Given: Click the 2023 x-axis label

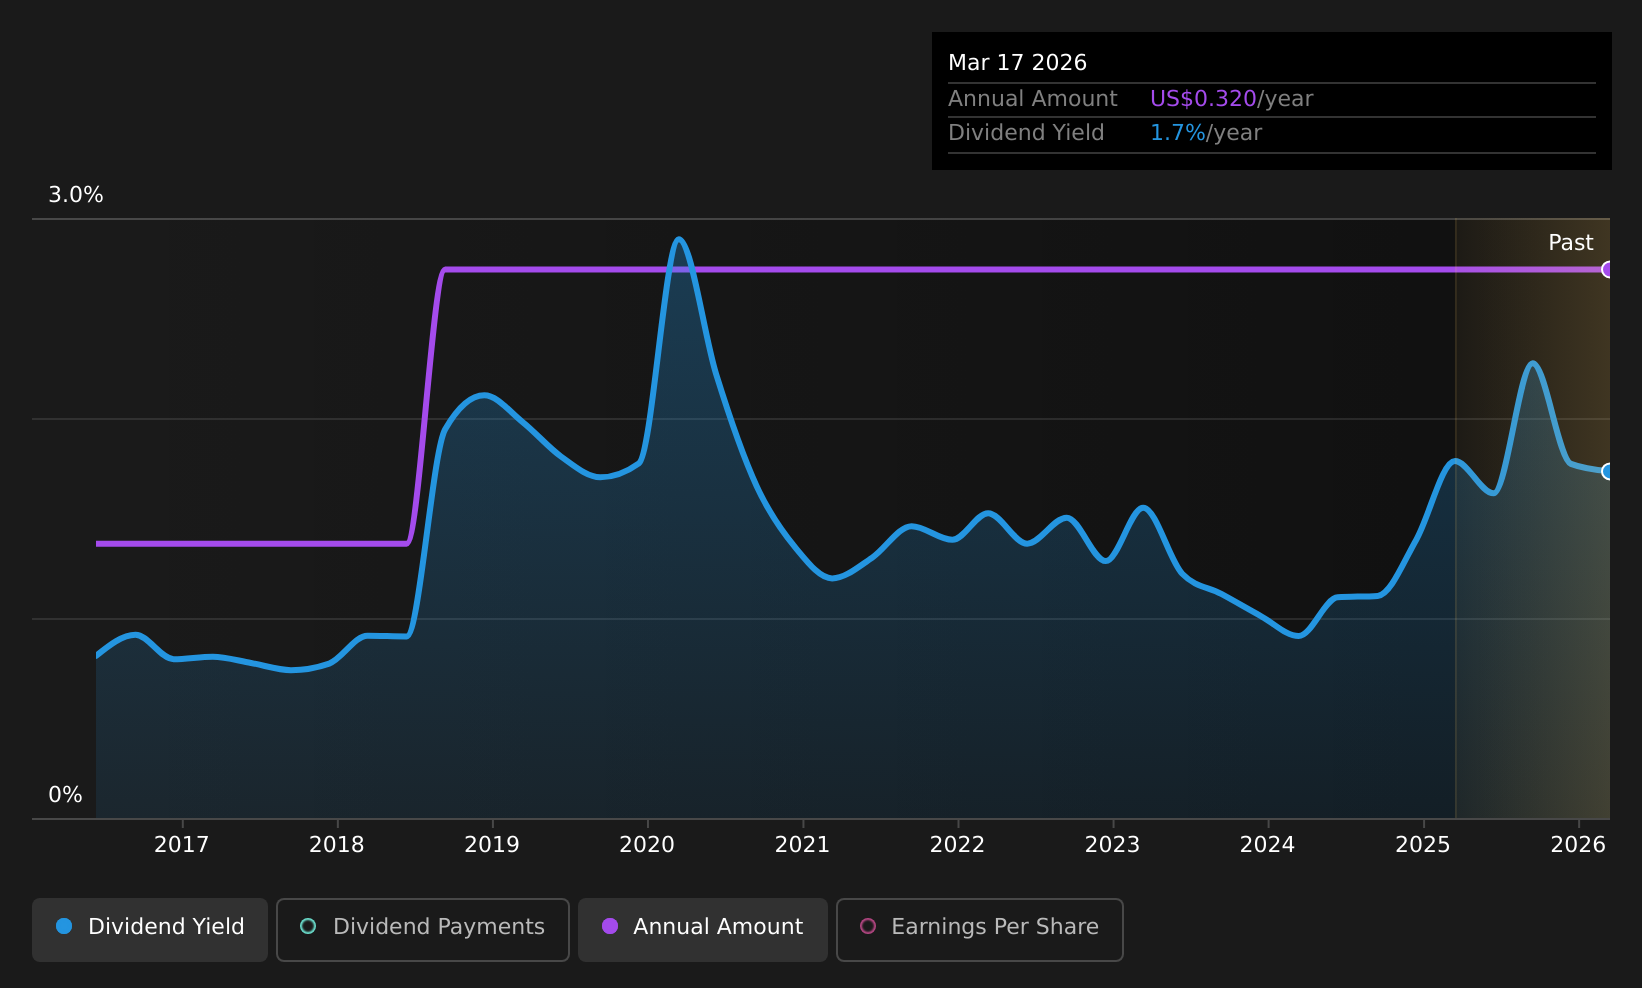Looking at the screenshot, I should (x=1113, y=845).
